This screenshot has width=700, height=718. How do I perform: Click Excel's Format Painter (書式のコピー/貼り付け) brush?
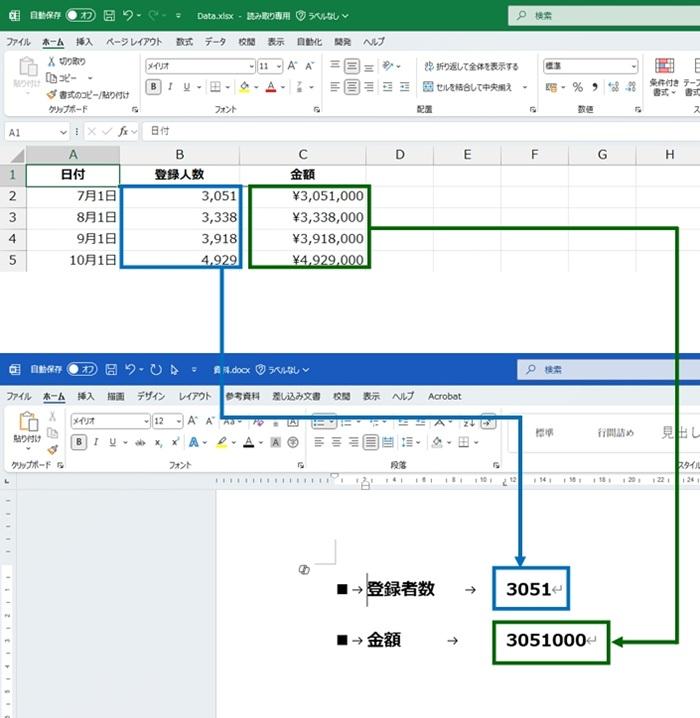point(52,95)
